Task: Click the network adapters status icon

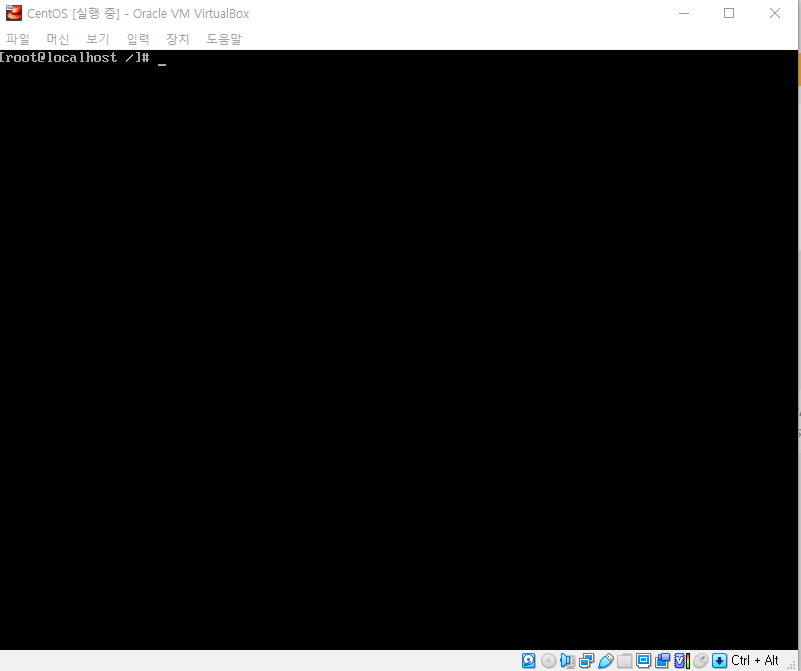Action: point(586,660)
